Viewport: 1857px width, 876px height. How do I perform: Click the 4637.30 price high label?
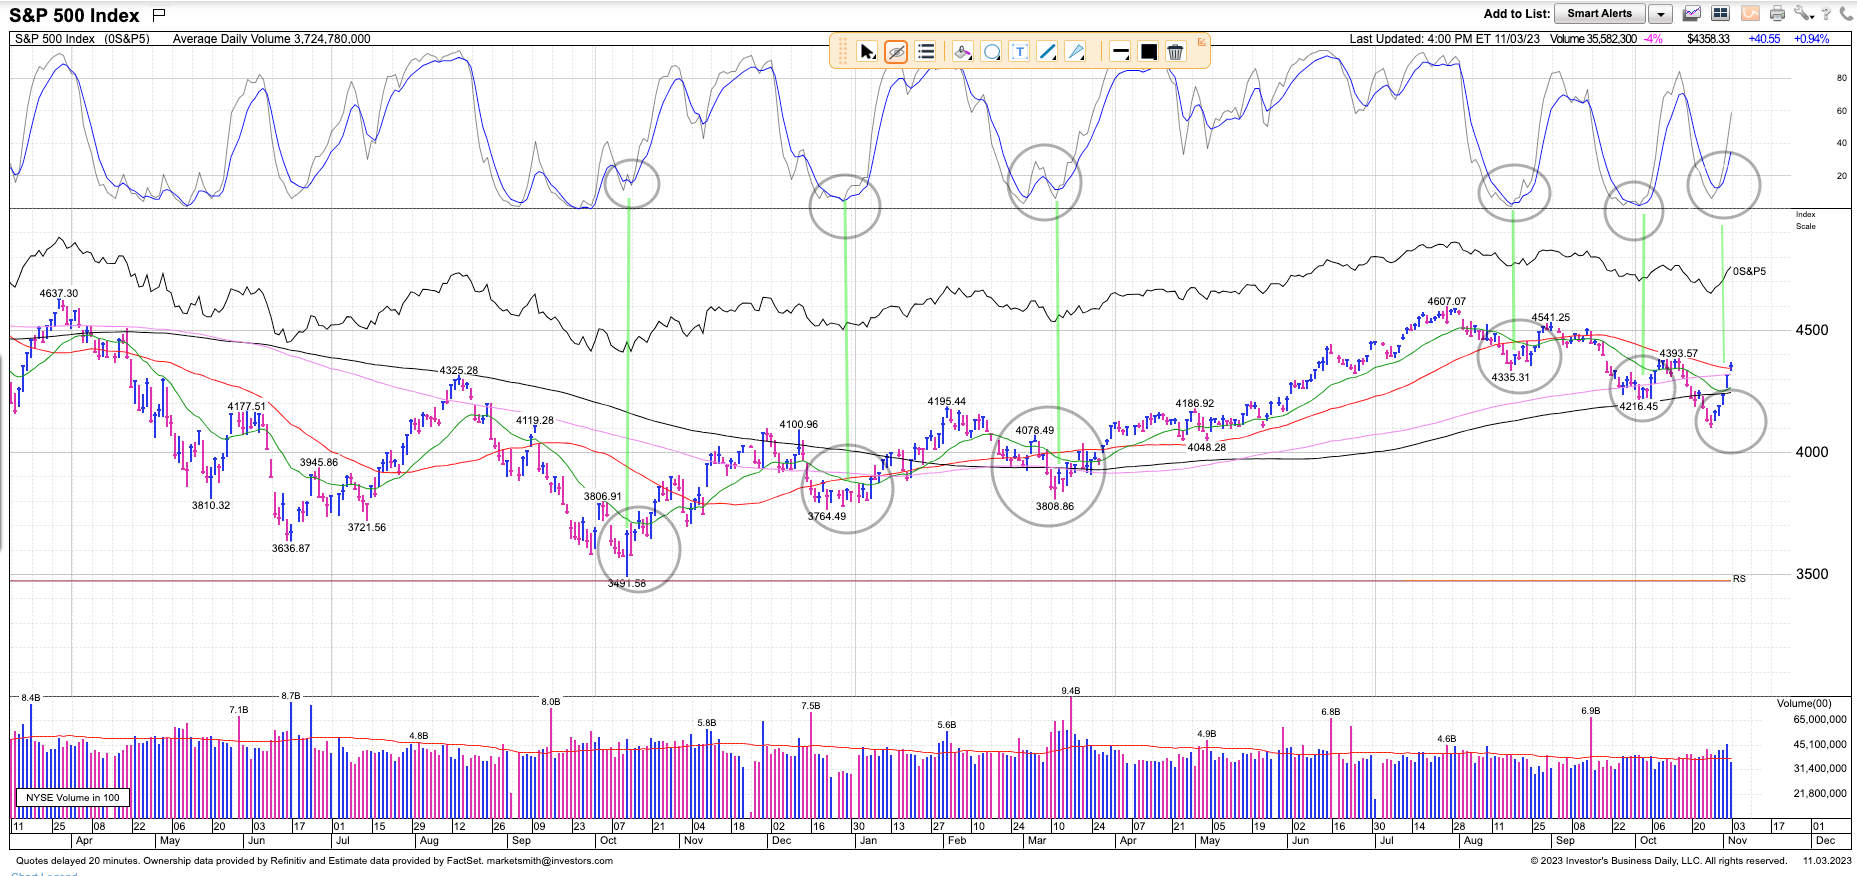pyautogui.click(x=58, y=293)
